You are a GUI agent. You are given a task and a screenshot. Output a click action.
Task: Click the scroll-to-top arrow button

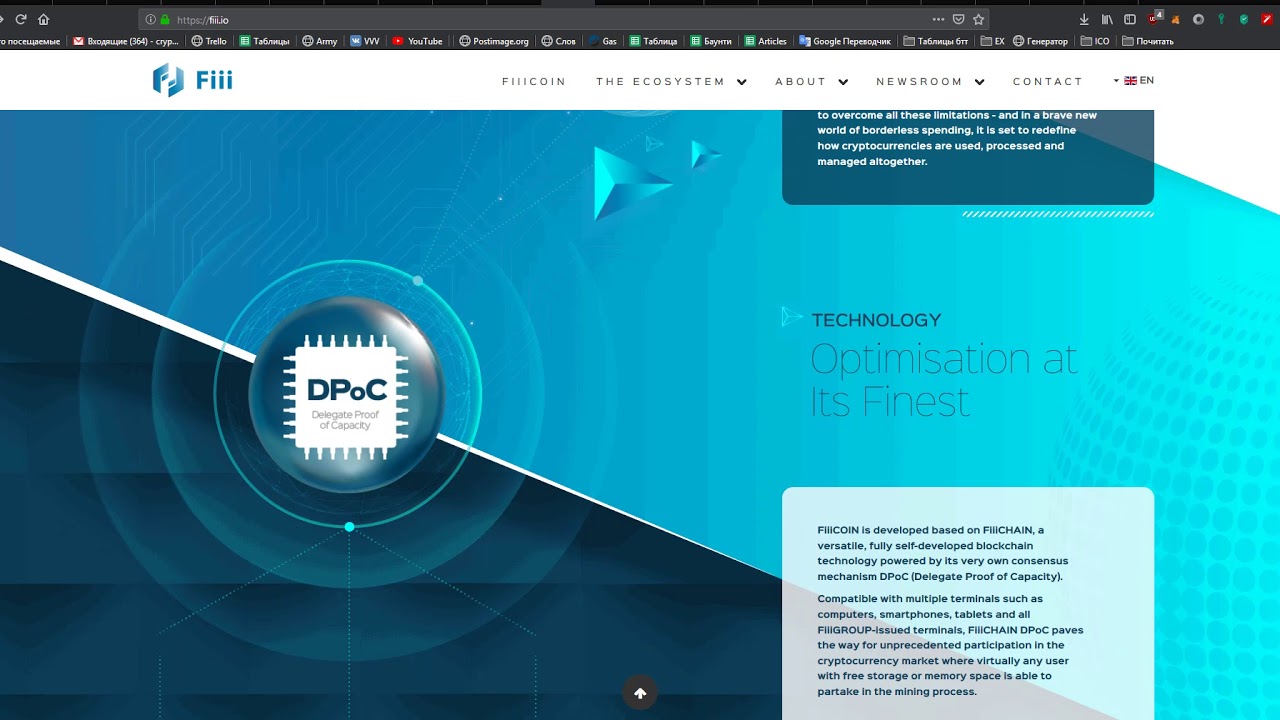click(640, 693)
